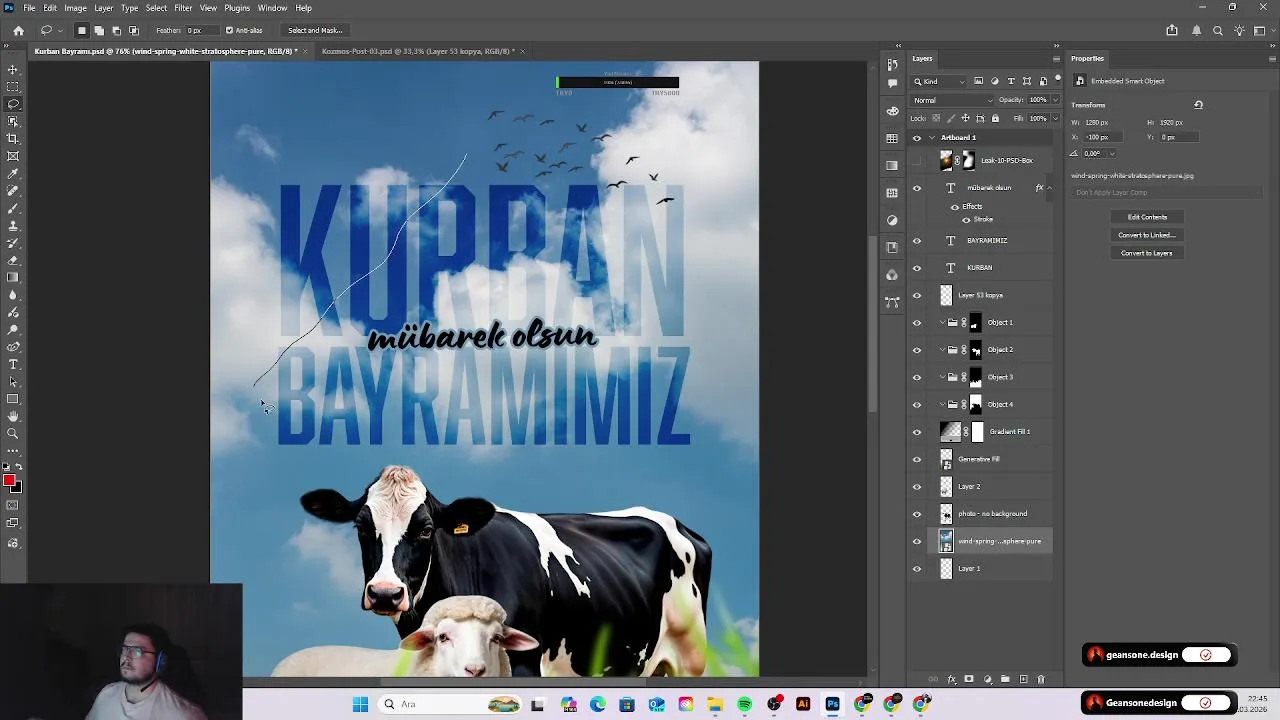Viewport: 1280px width, 720px height.
Task: Open the Plugins menu
Action: (x=237, y=8)
